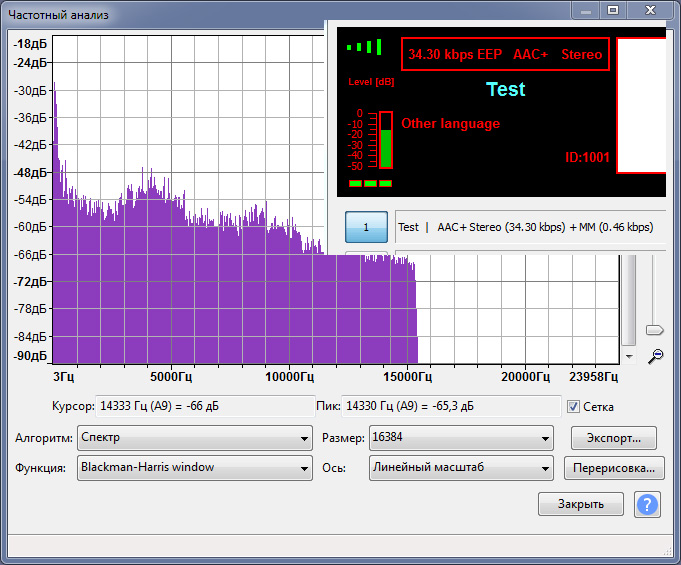Click the vertical scrollbar track beside the graph
This screenshot has width=681, height=565.
coord(629,300)
